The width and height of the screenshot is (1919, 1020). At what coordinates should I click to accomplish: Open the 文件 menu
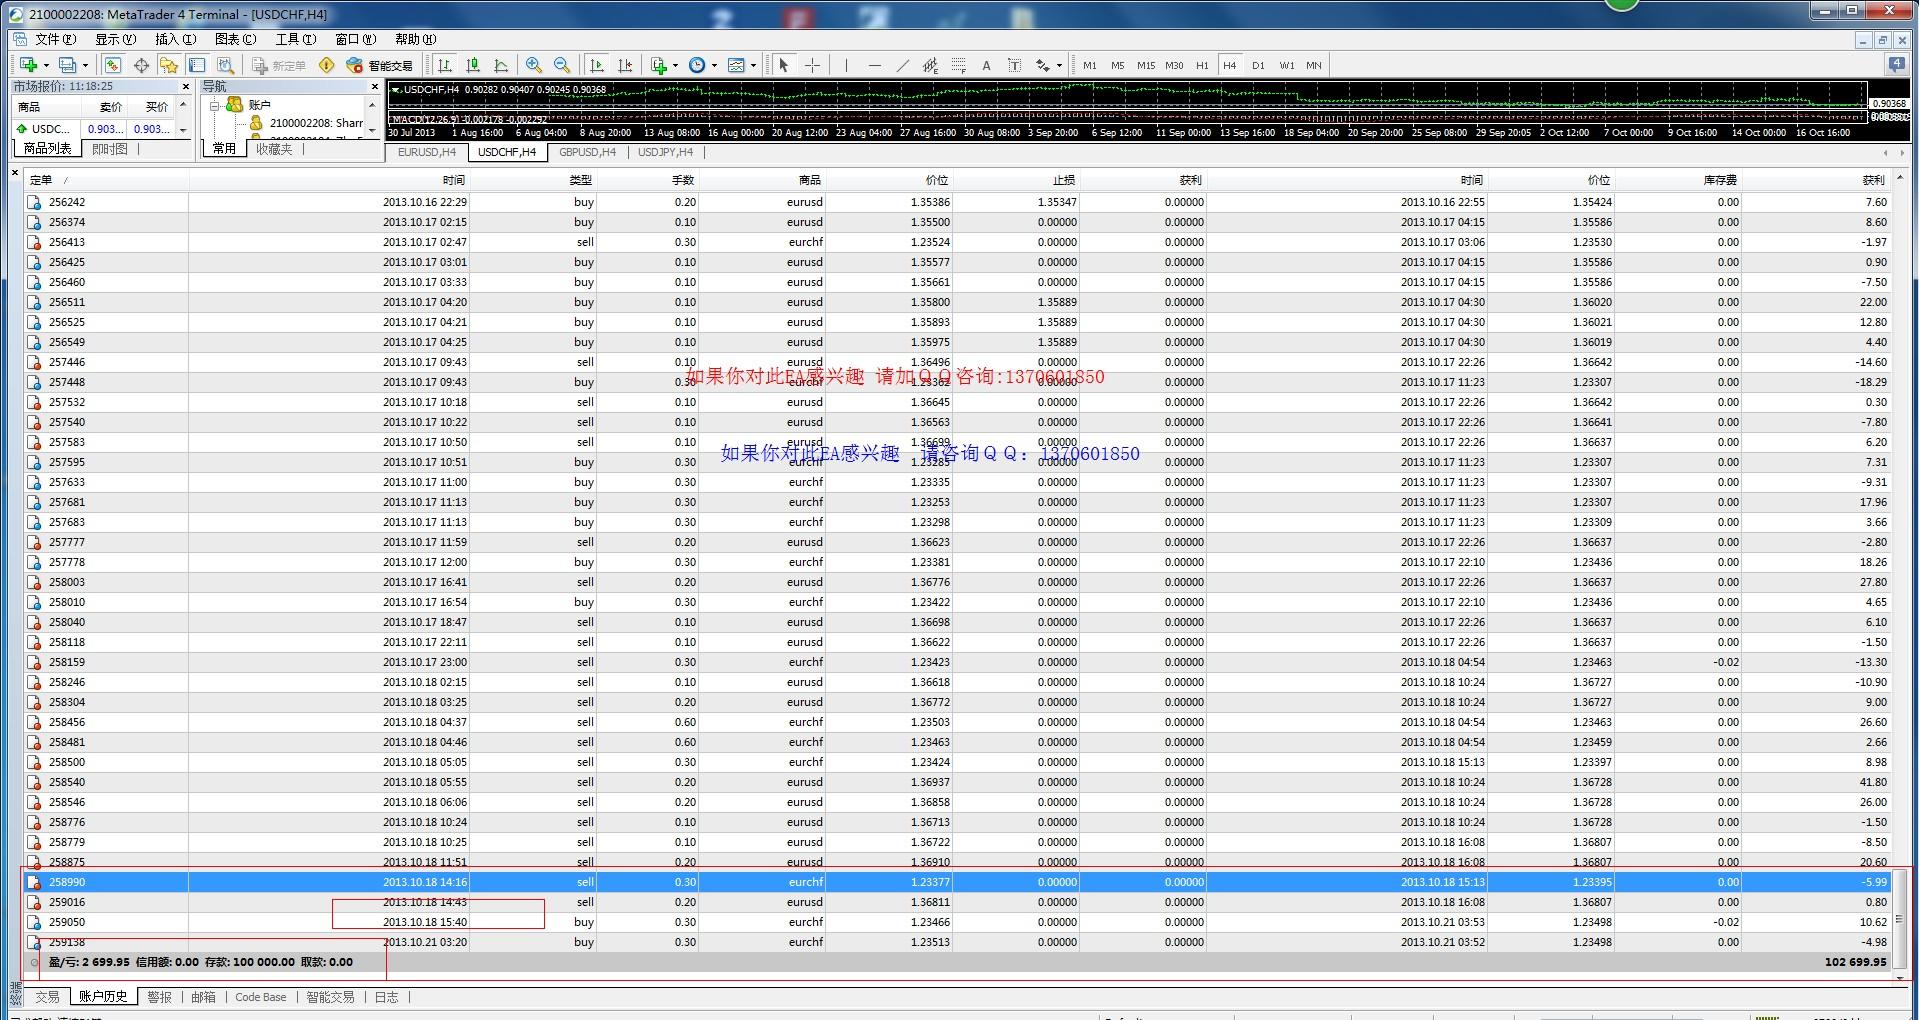tap(55, 39)
